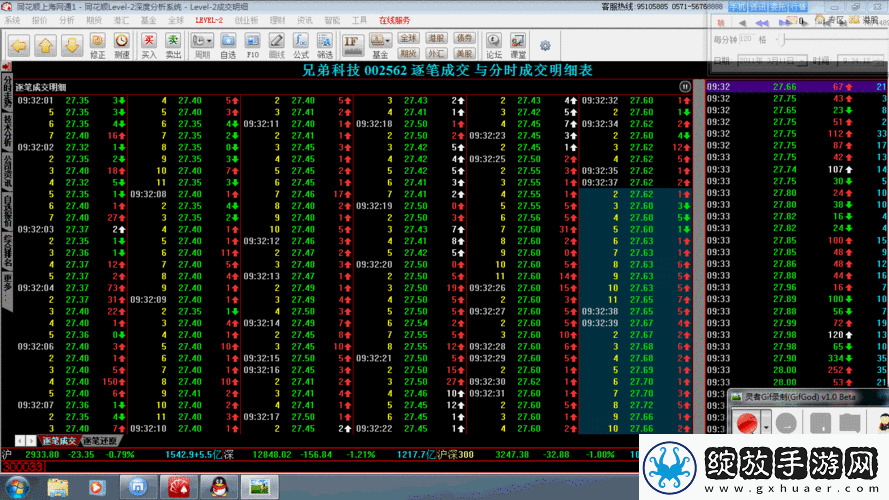
Task: Click the red arrow icon above sidebar
Action: point(6,66)
